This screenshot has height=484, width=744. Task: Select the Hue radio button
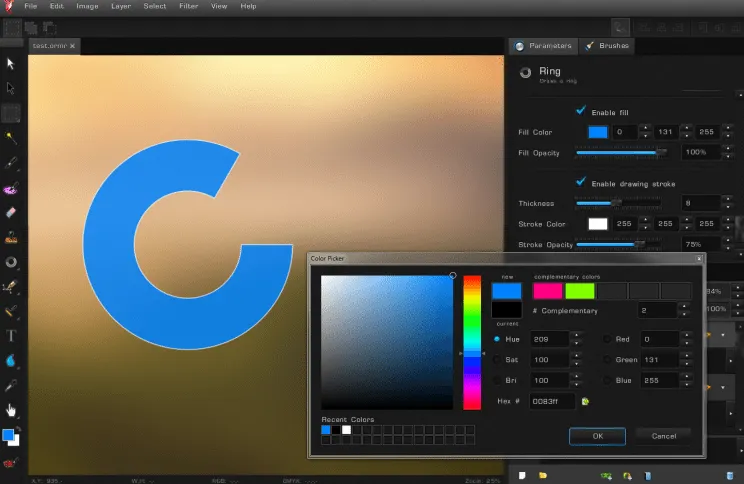(497, 339)
